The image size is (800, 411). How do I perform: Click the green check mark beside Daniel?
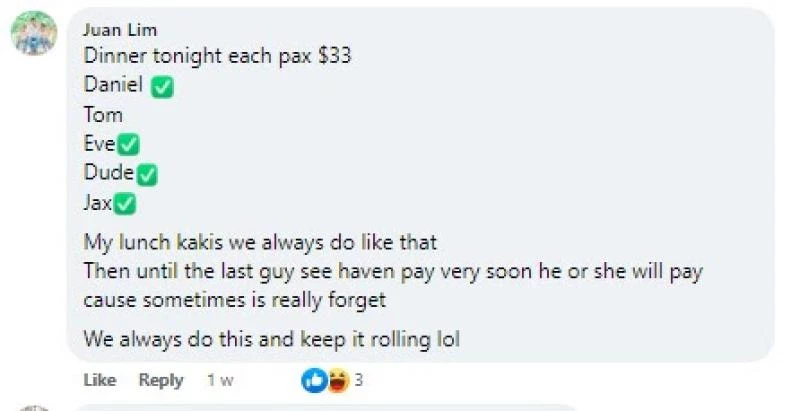point(162,88)
